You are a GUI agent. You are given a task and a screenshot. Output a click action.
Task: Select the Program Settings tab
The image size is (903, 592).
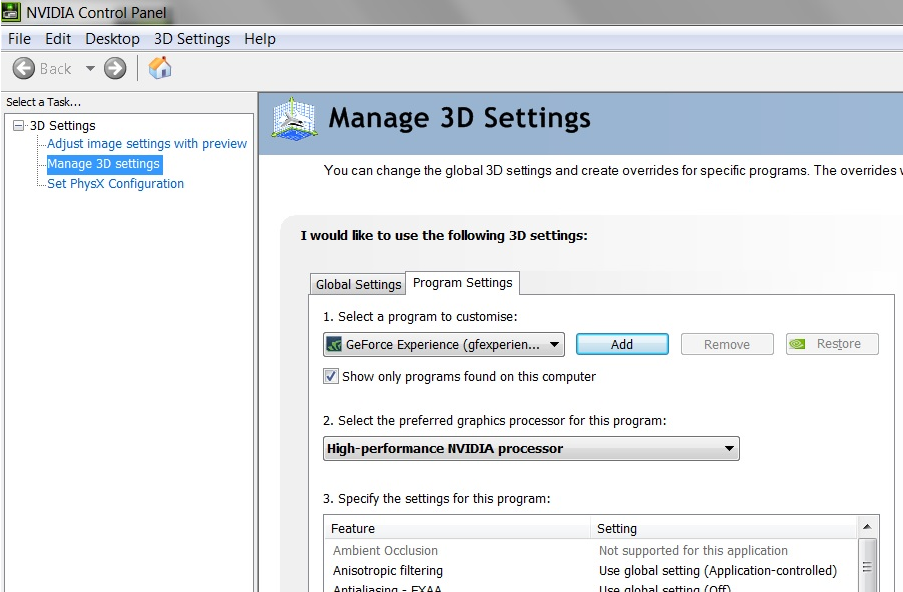[462, 283]
